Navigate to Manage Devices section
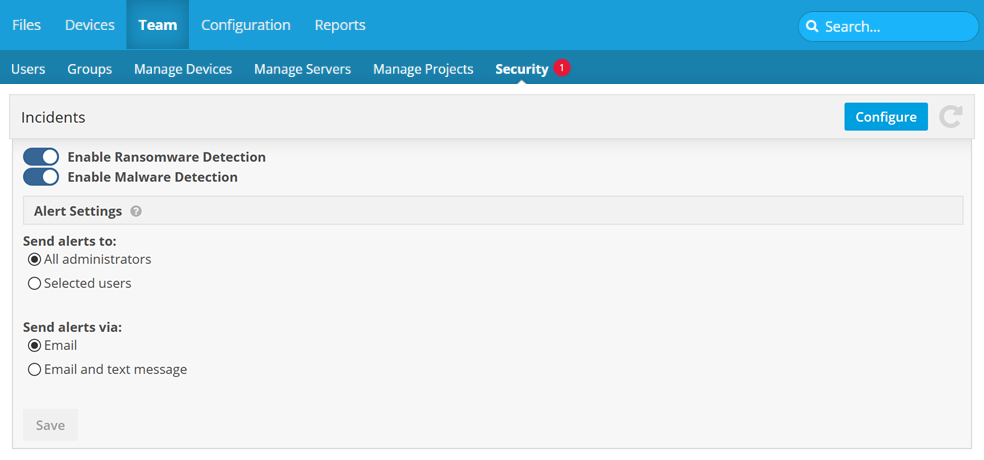Screen dimensions: 984x460 183,69
